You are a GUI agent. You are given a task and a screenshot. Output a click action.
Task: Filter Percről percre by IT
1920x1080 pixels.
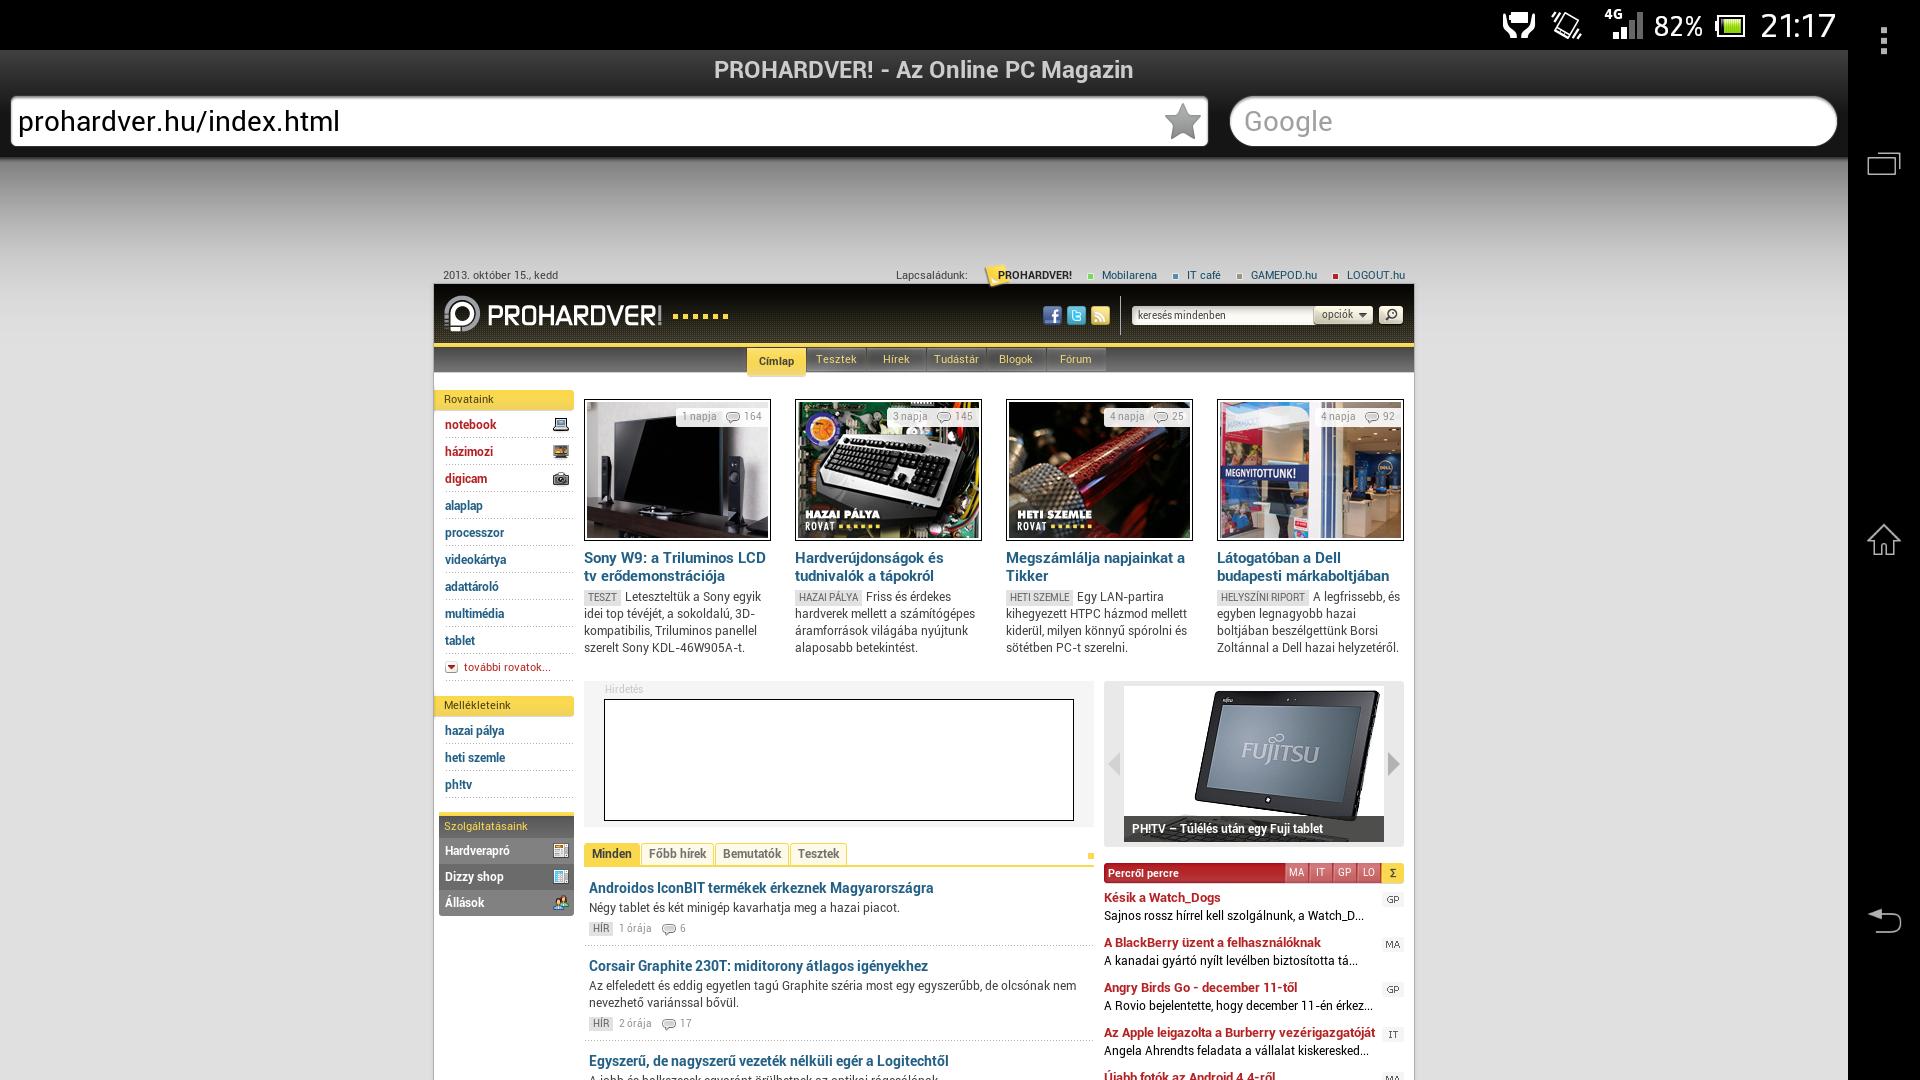(x=1320, y=873)
